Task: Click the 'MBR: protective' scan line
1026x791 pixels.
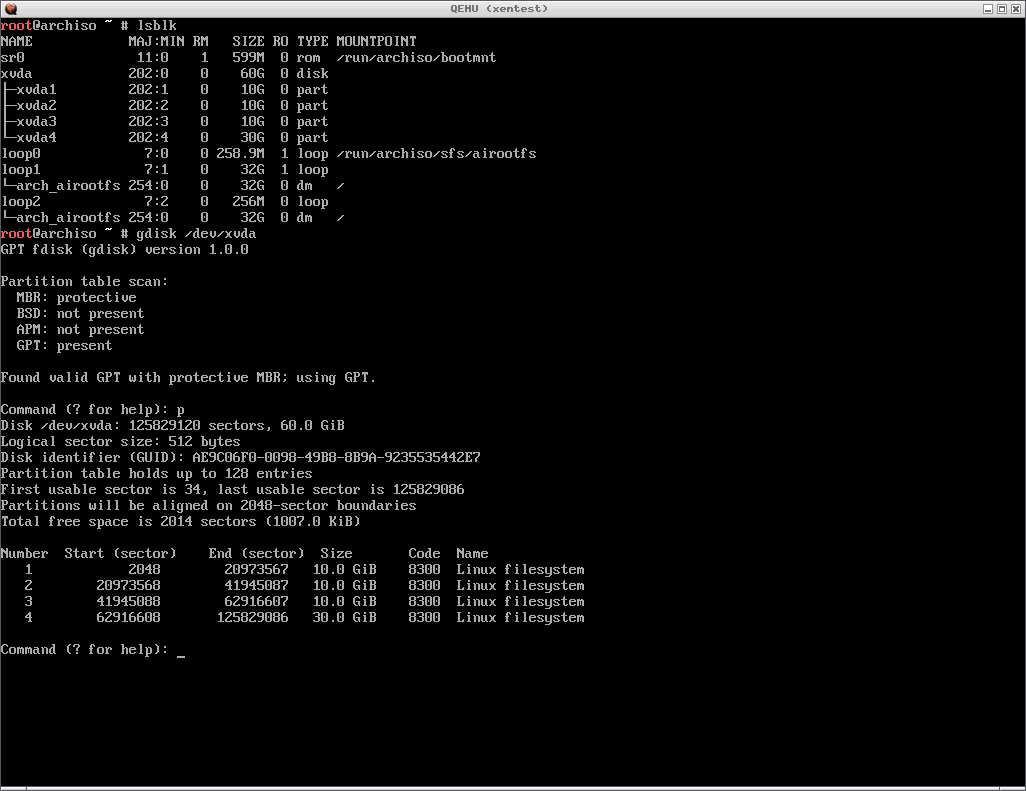Action: 76,298
